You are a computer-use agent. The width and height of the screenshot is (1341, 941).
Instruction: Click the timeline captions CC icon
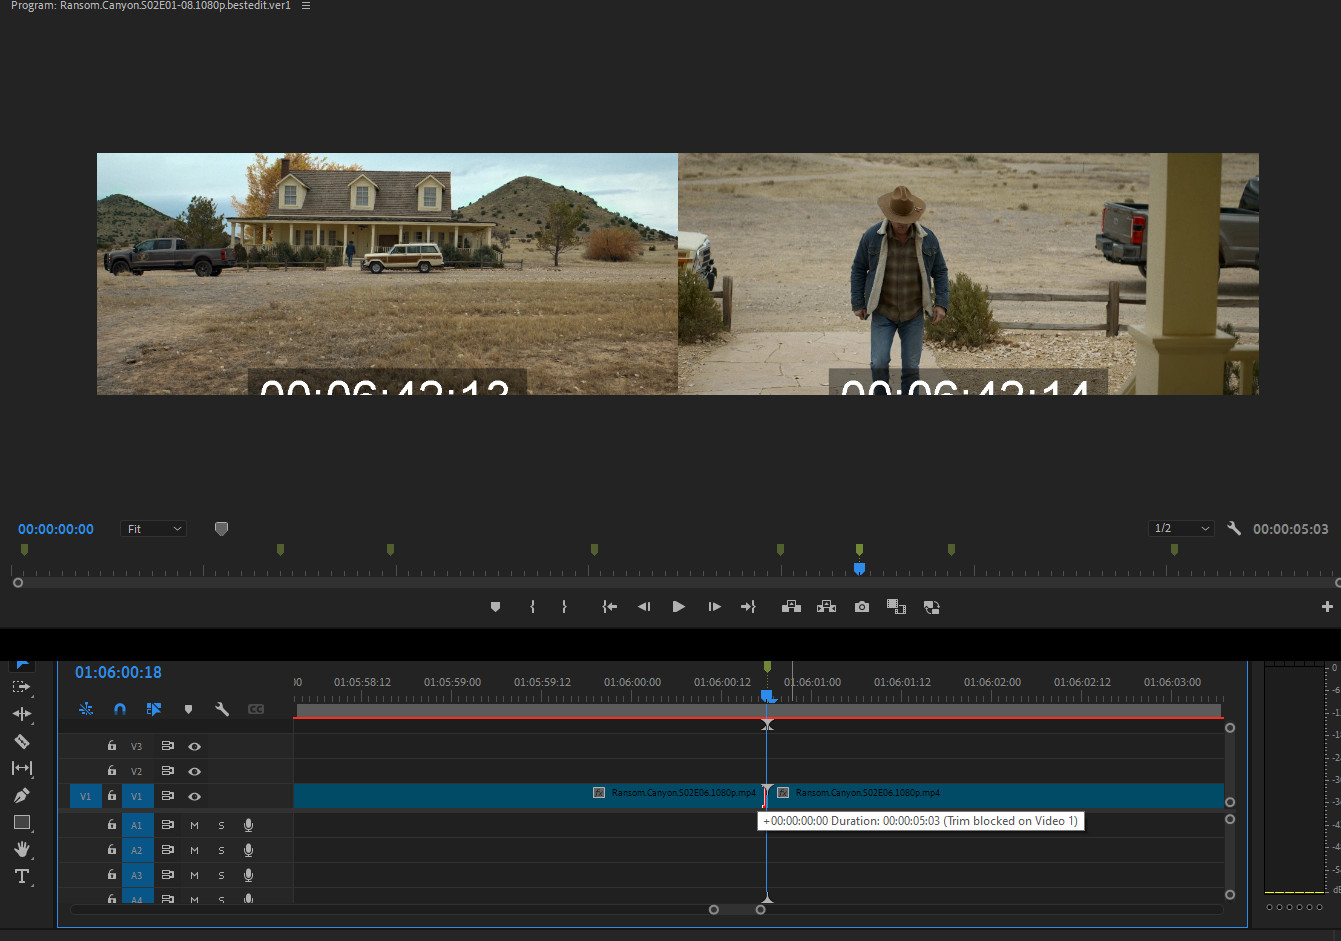tap(256, 709)
